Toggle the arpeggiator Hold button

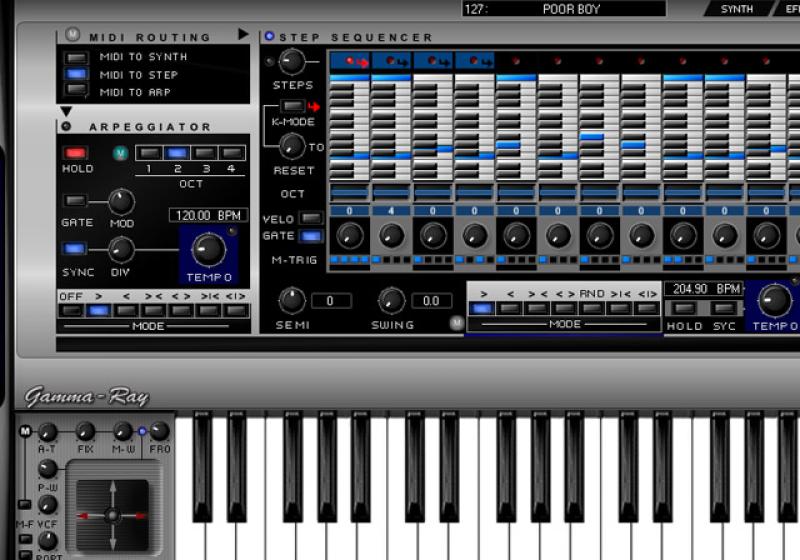coord(76,153)
